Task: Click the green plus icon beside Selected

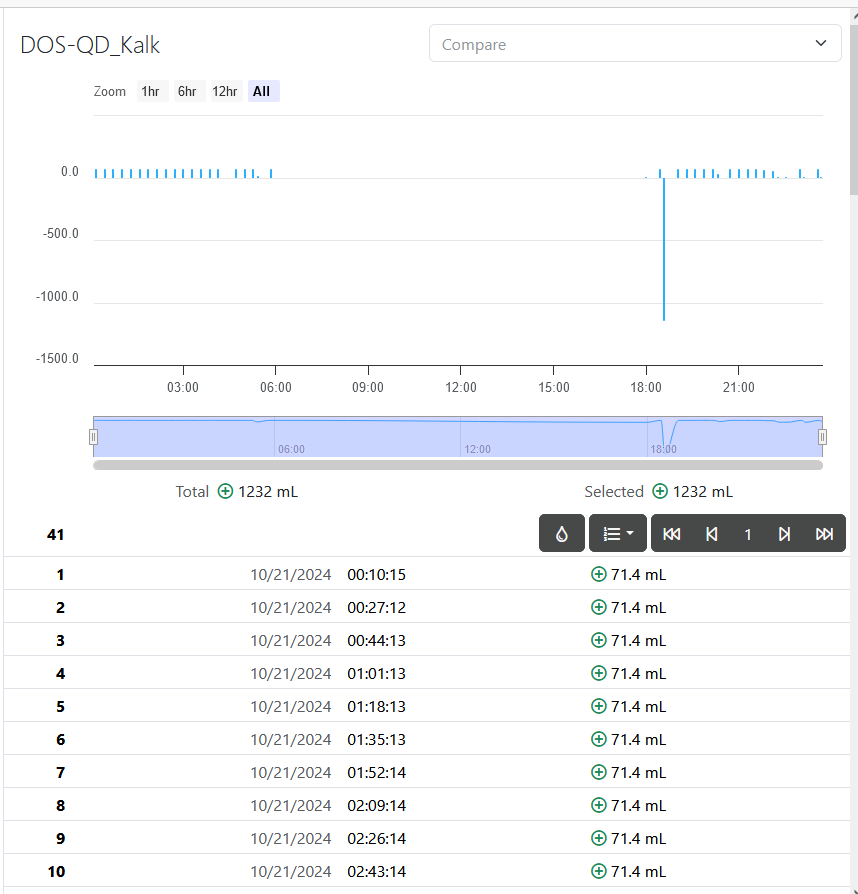Action: (660, 491)
